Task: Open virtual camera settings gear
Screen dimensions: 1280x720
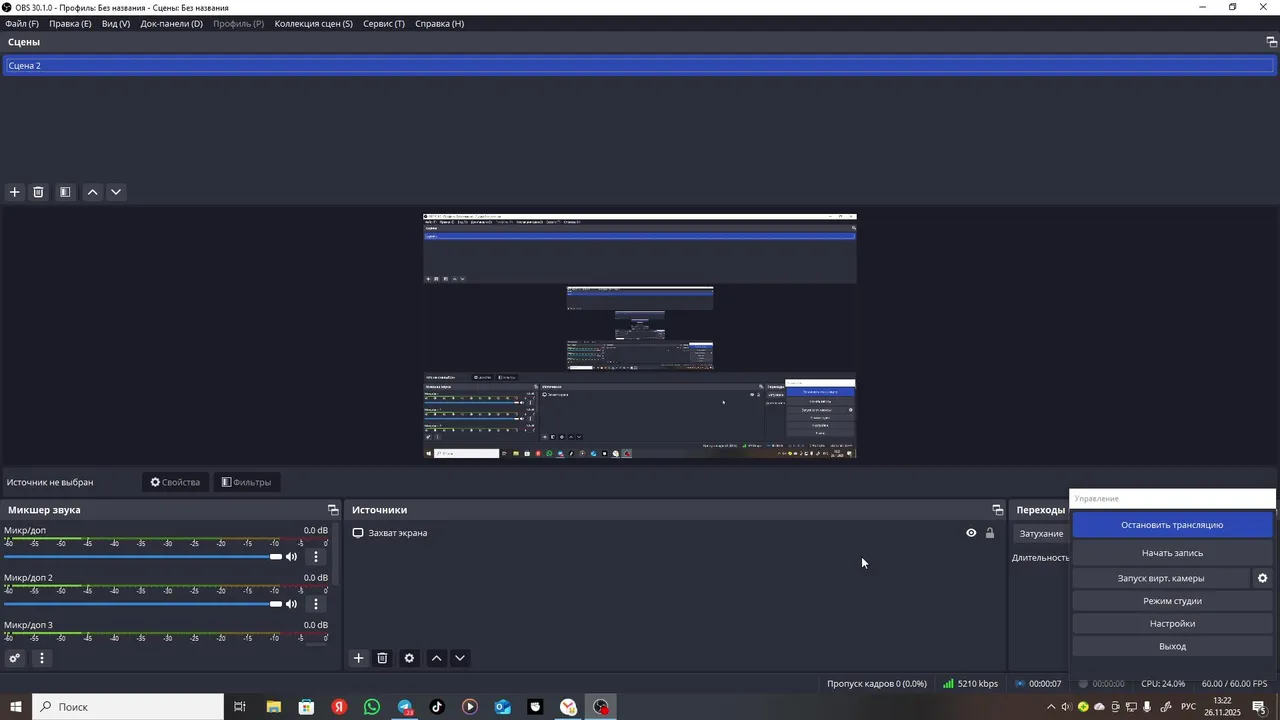Action: click(x=1262, y=578)
